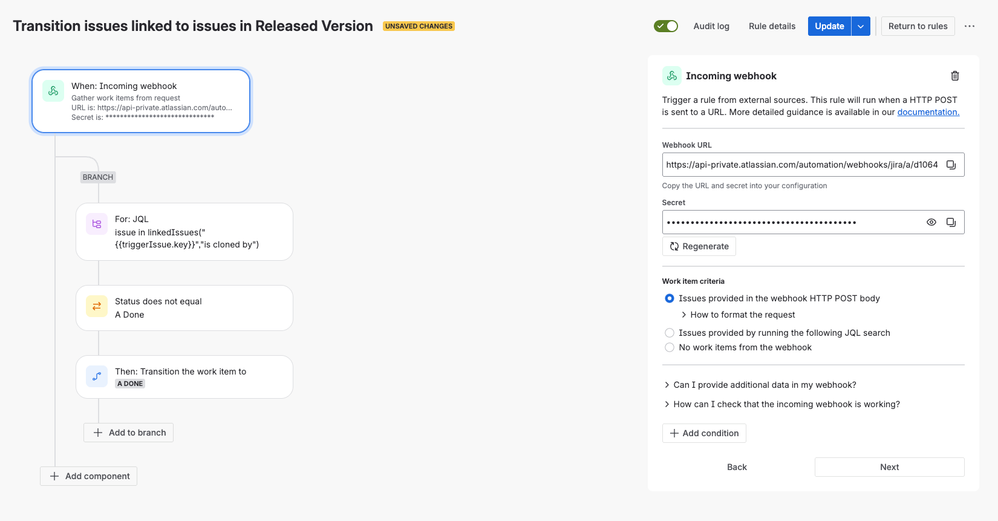The image size is (998, 521).
Task: Delete the trigger via trash icon
Action: pyautogui.click(x=955, y=76)
